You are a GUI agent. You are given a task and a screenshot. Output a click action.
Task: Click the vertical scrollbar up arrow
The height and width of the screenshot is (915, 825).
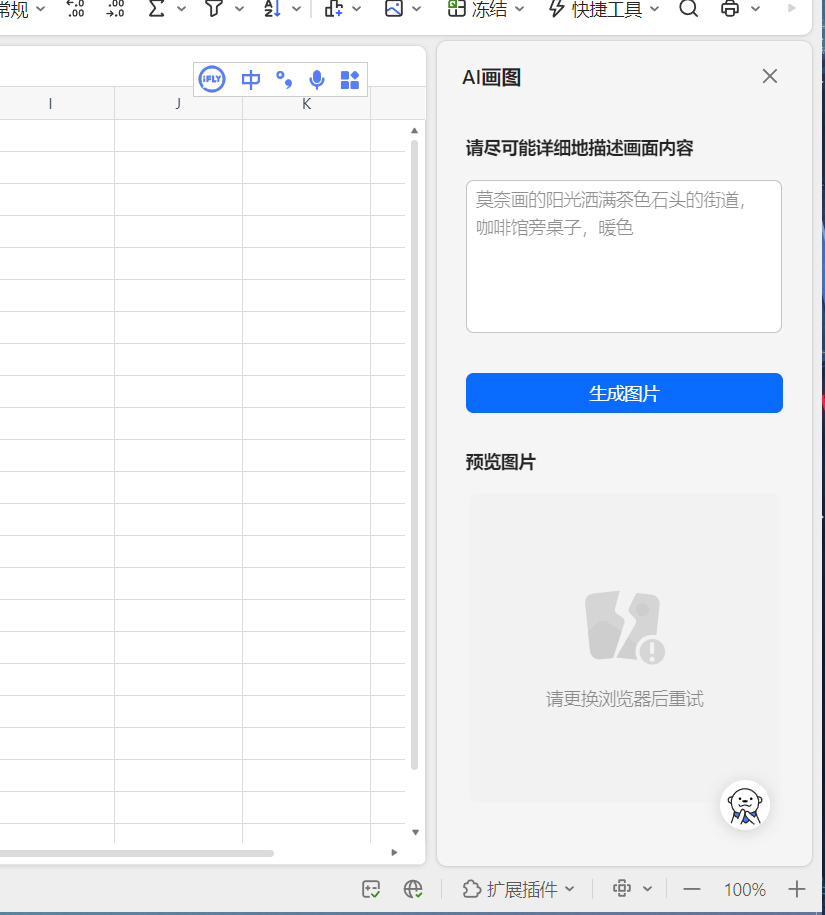tap(414, 131)
